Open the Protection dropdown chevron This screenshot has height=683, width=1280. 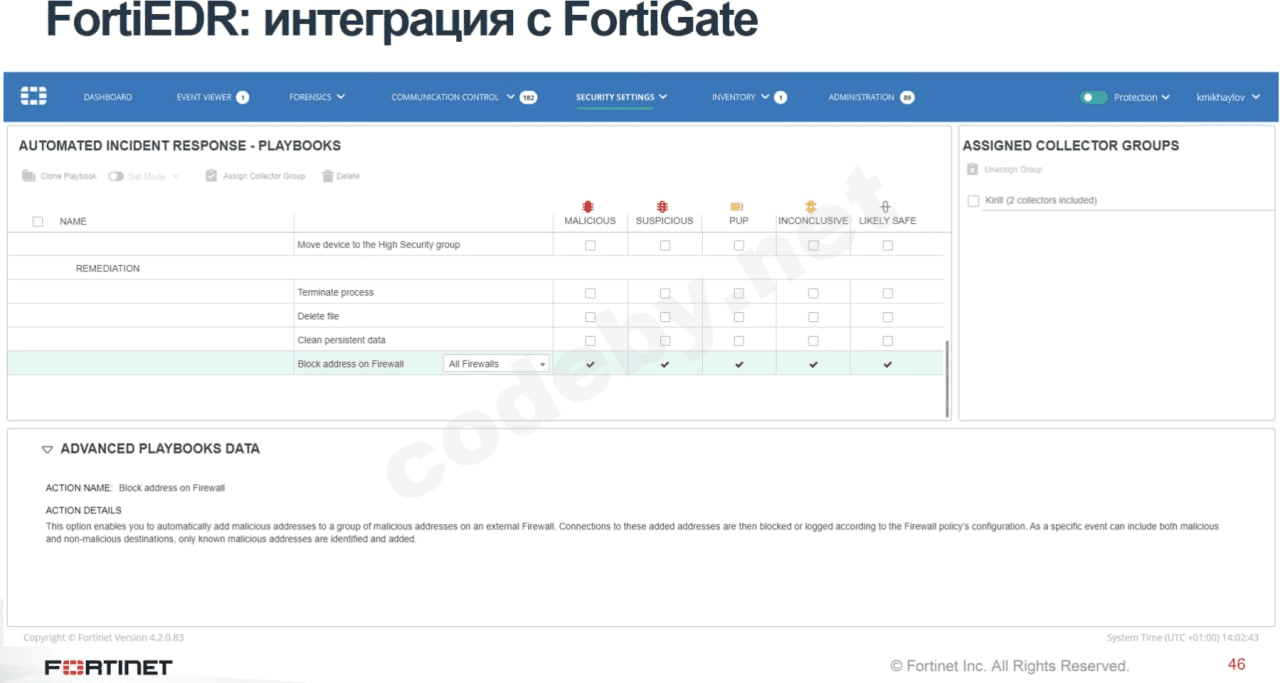click(x=1166, y=97)
